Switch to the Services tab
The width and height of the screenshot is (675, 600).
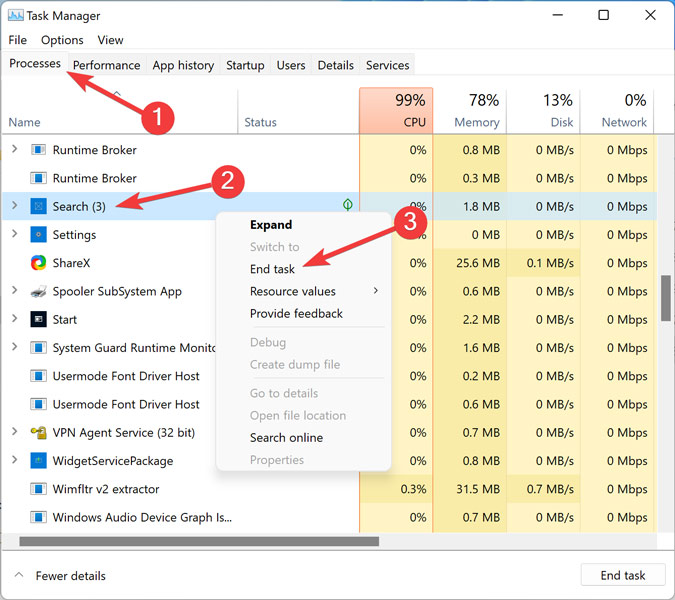(x=387, y=65)
